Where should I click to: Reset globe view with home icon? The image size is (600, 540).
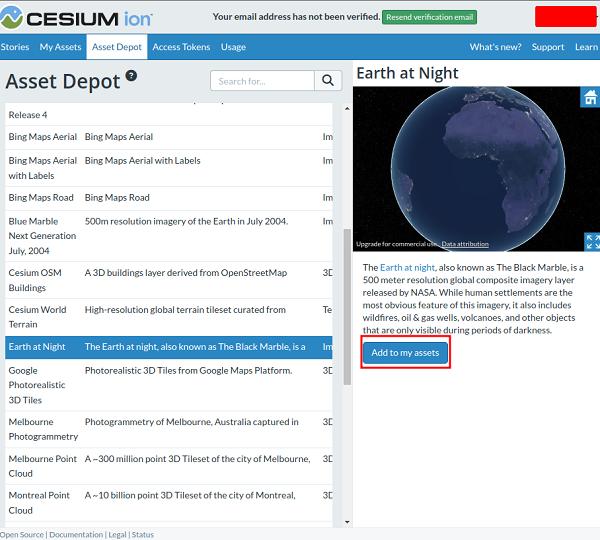[x=590, y=97]
